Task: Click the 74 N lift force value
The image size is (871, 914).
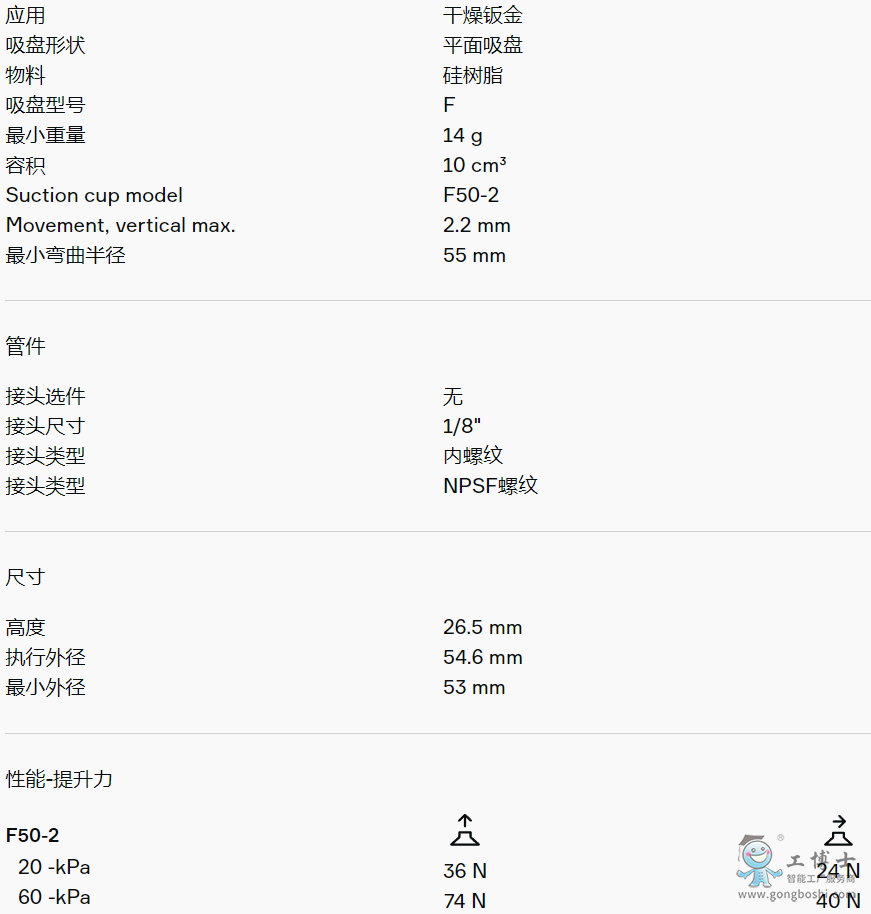Action: (465, 901)
